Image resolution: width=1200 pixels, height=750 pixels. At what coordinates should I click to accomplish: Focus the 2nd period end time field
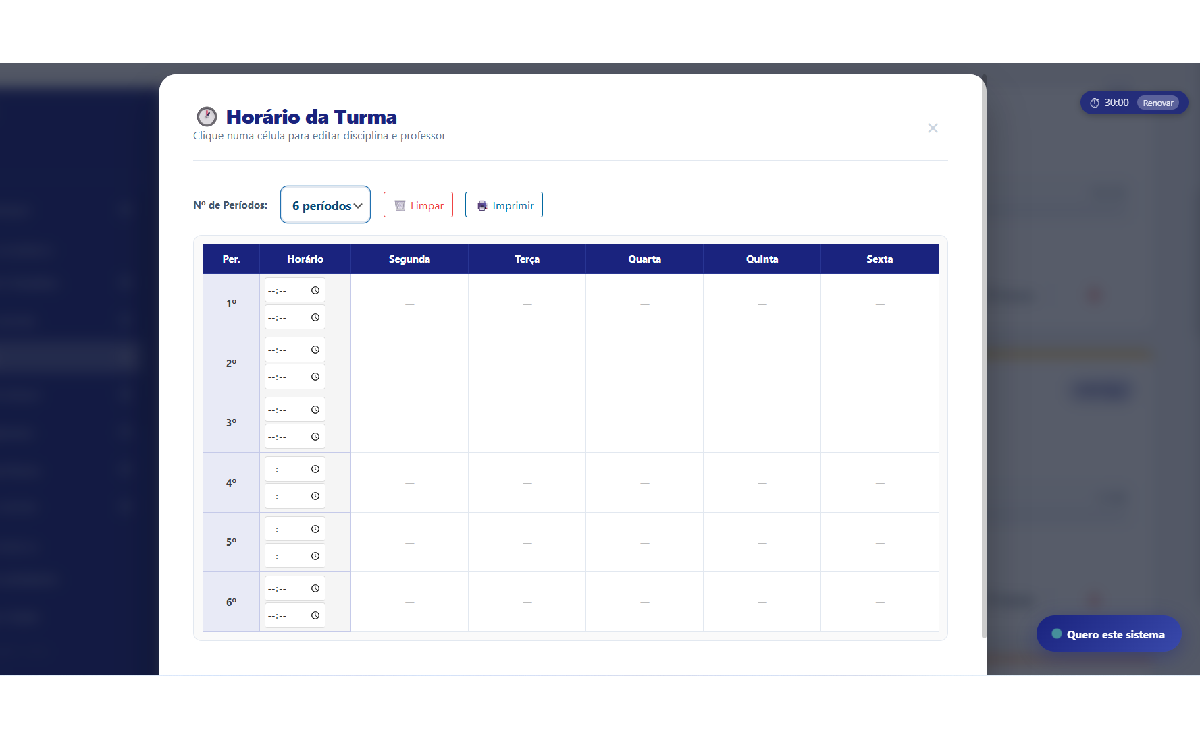click(x=286, y=377)
